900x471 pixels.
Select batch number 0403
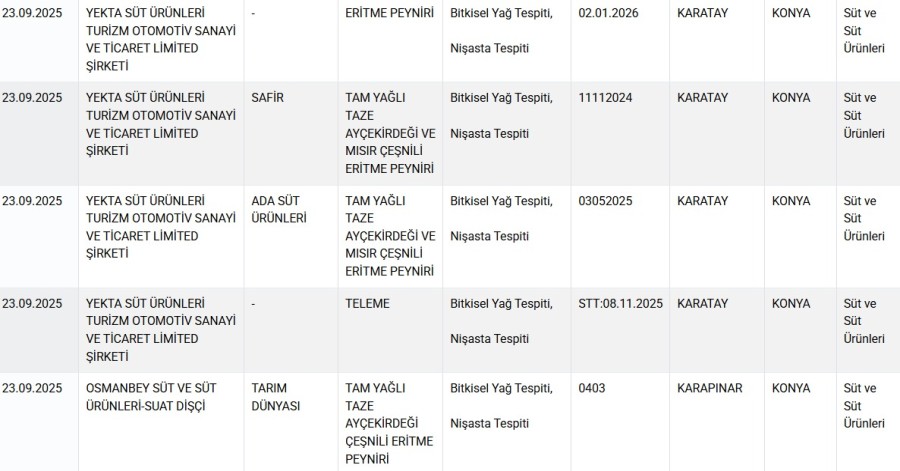click(592, 388)
